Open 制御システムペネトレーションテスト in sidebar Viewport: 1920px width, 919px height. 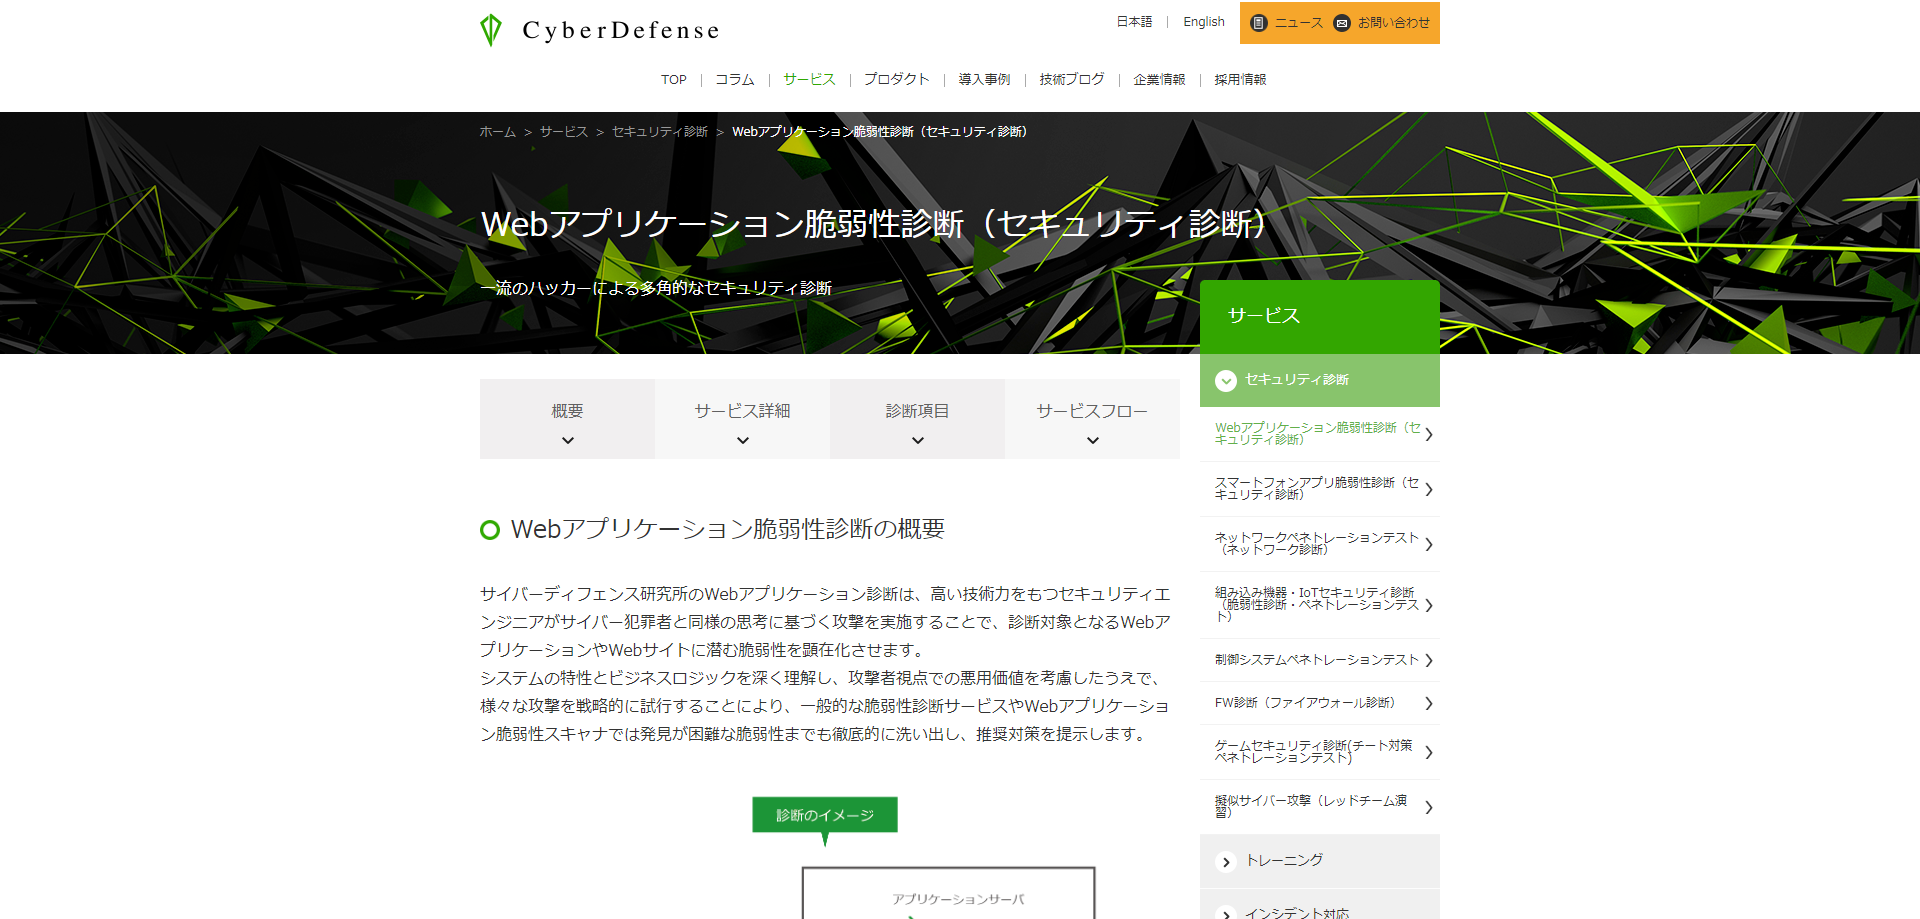coord(1320,660)
